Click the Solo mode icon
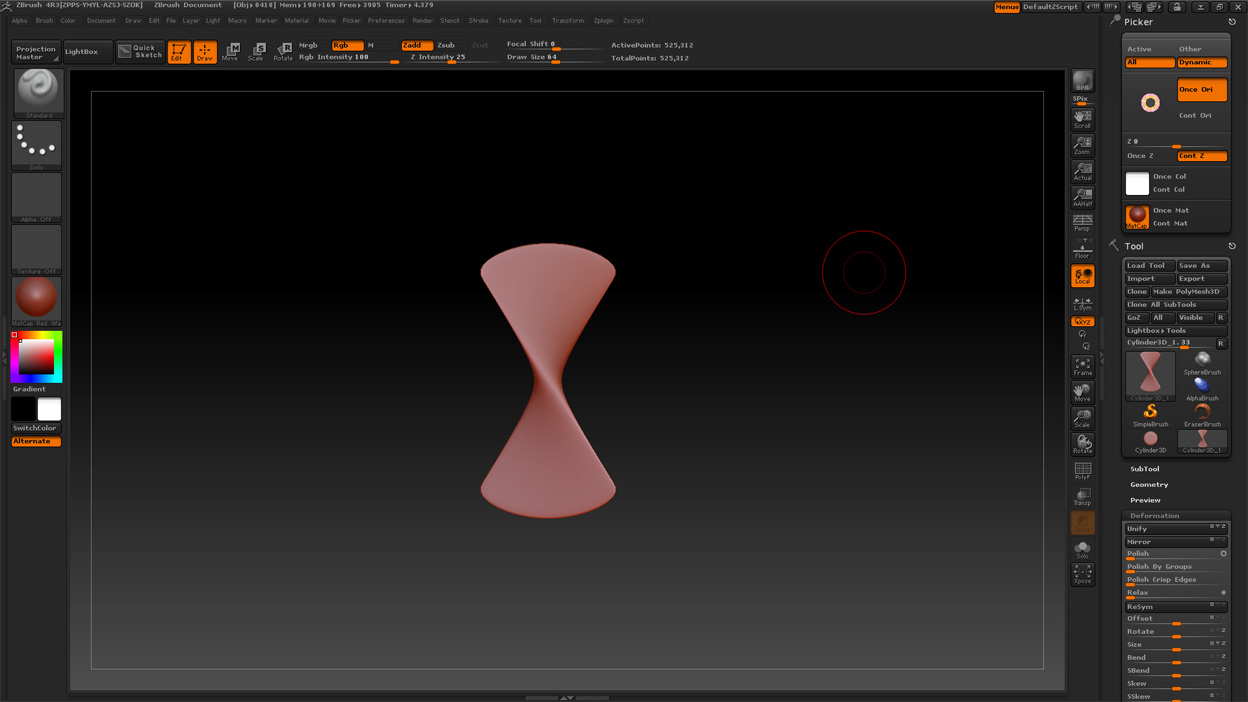The height and width of the screenshot is (702, 1248). pyautogui.click(x=1082, y=549)
